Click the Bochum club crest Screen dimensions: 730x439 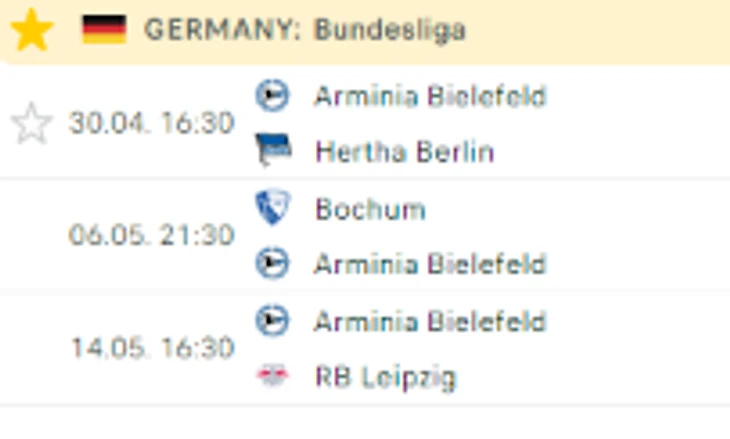click(x=272, y=208)
